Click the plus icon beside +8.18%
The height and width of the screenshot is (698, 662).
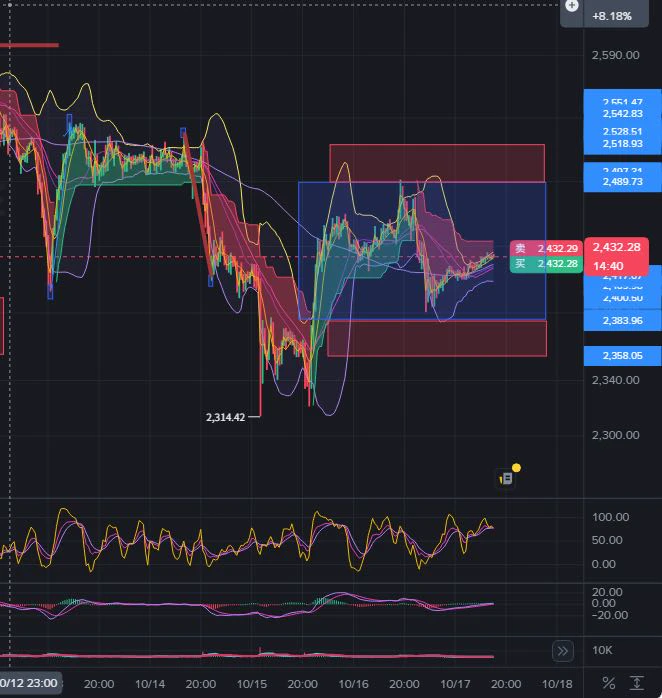[x=572, y=6]
